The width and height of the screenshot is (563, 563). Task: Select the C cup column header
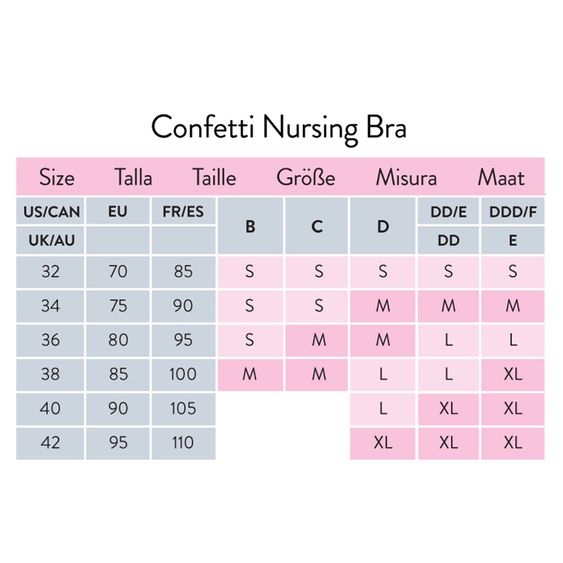coord(317,226)
